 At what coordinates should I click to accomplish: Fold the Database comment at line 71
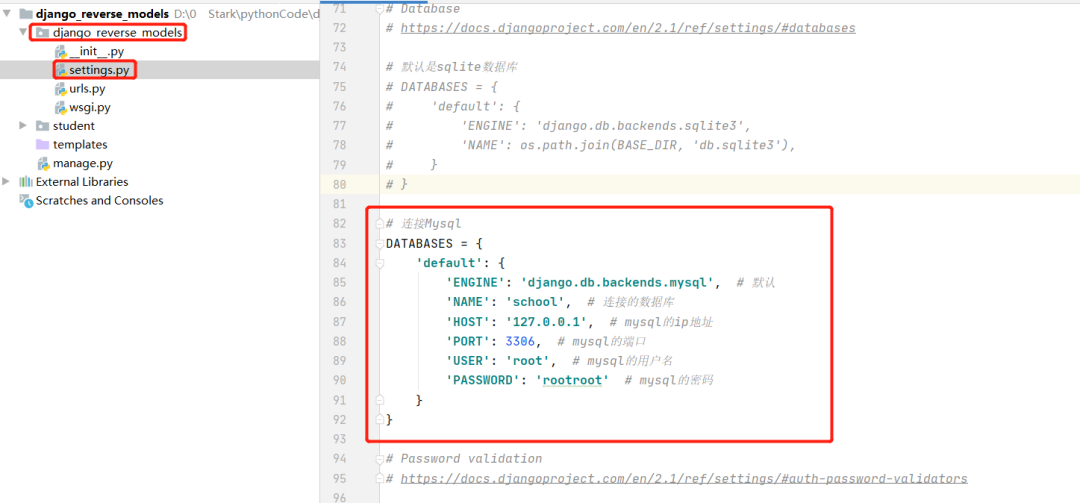380,10
